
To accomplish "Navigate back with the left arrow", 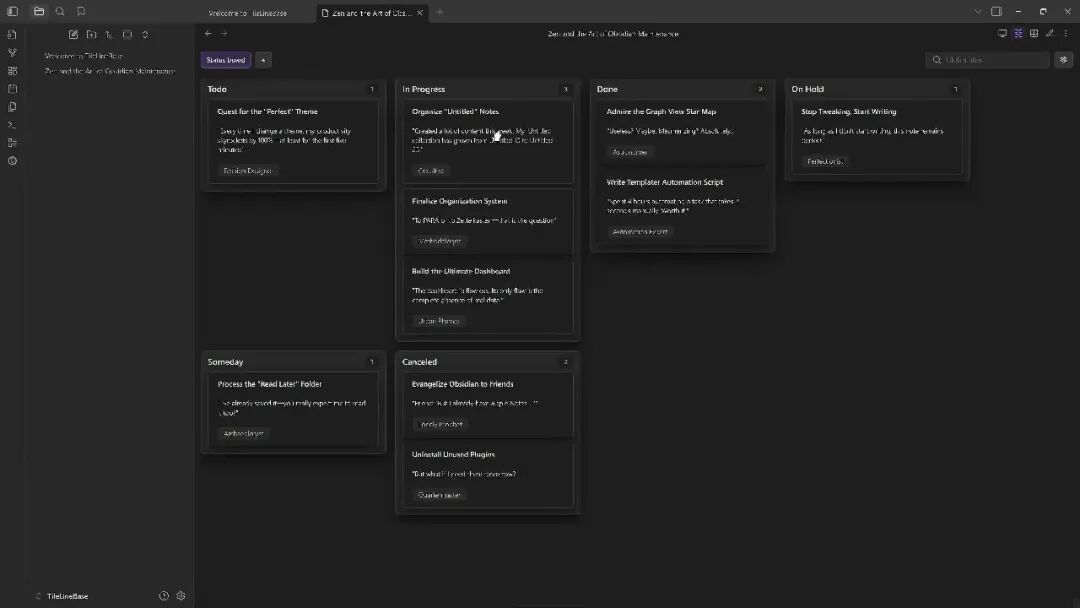I will click(208, 33).
